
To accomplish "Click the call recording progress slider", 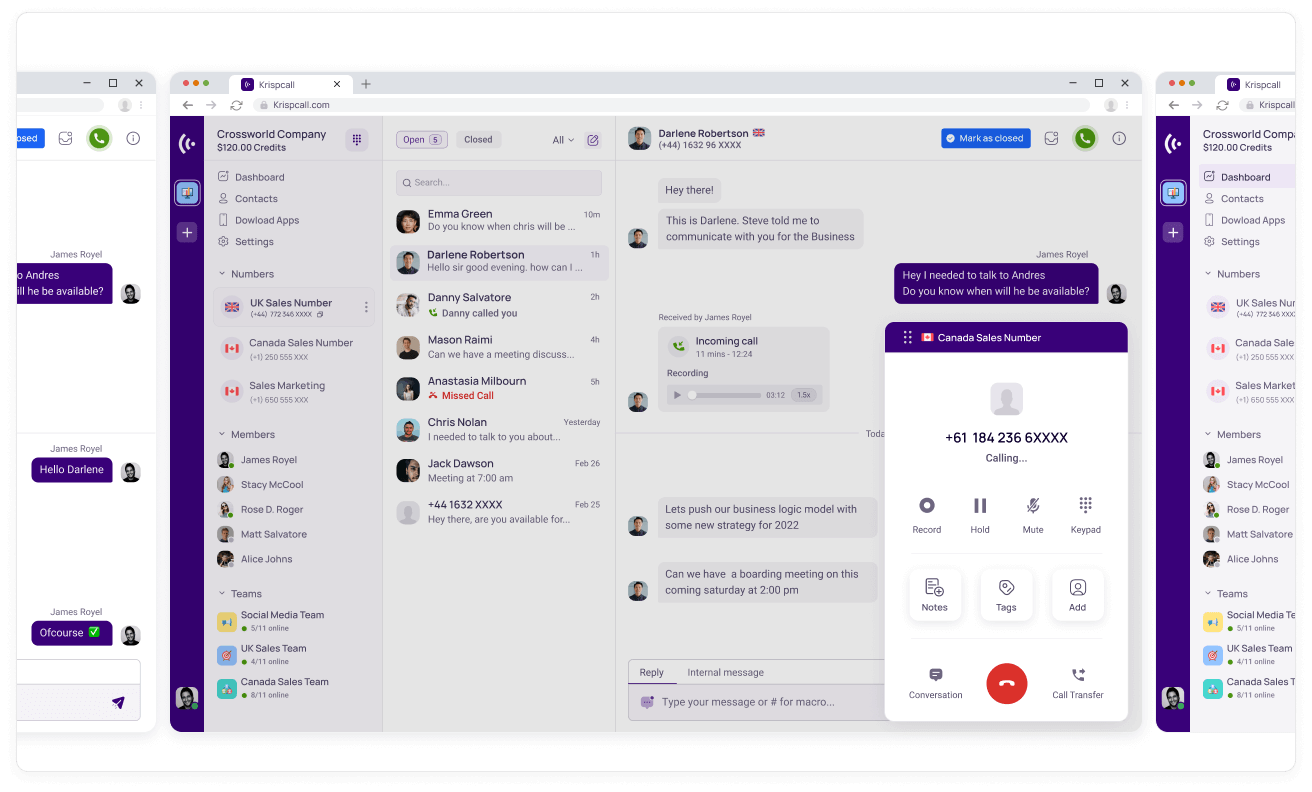I will coord(723,395).
